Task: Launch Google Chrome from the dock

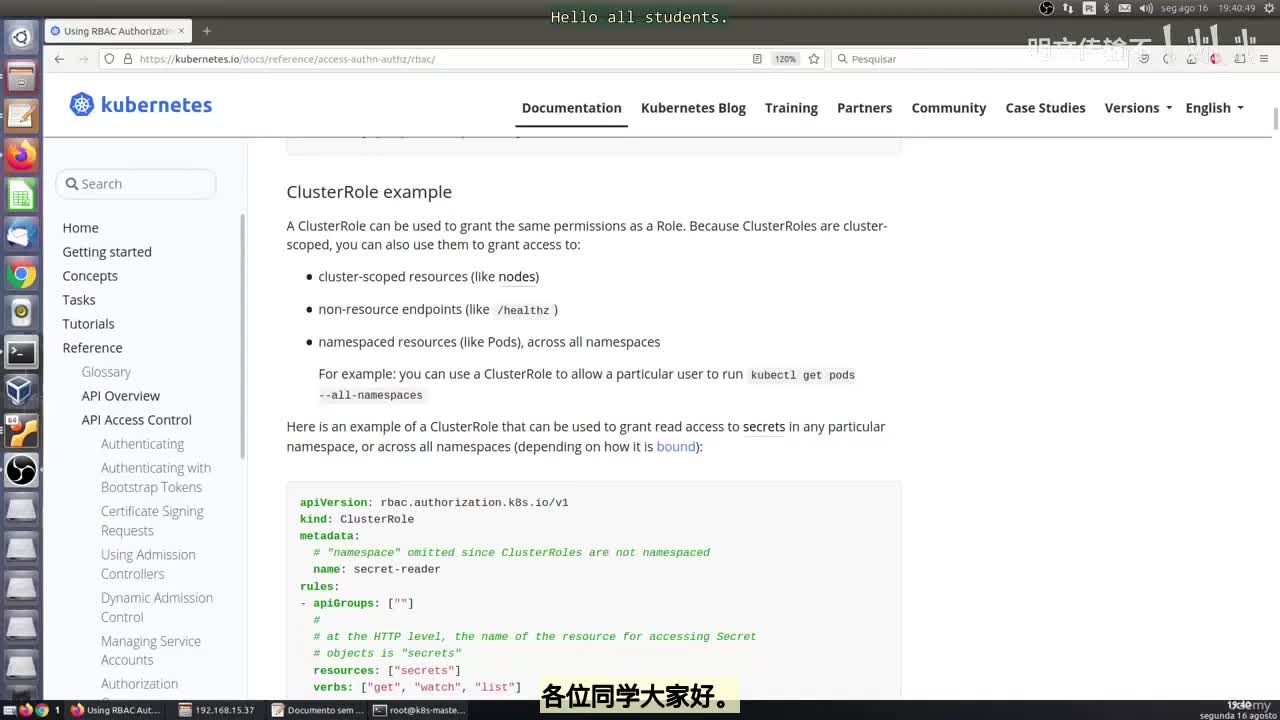Action: [x=21, y=274]
